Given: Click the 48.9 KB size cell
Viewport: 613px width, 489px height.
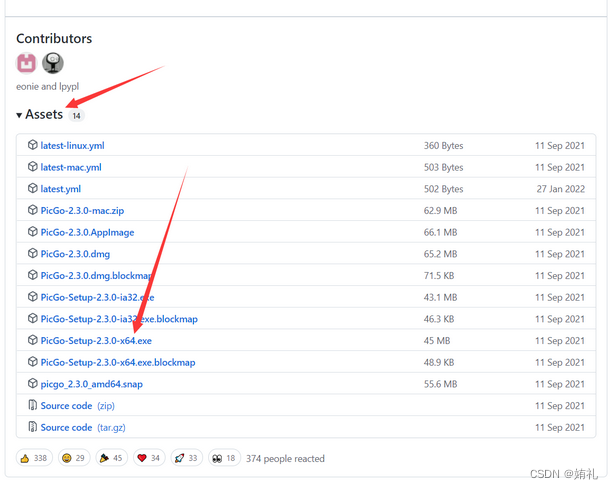Looking at the screenshot, I should (439, 363).
